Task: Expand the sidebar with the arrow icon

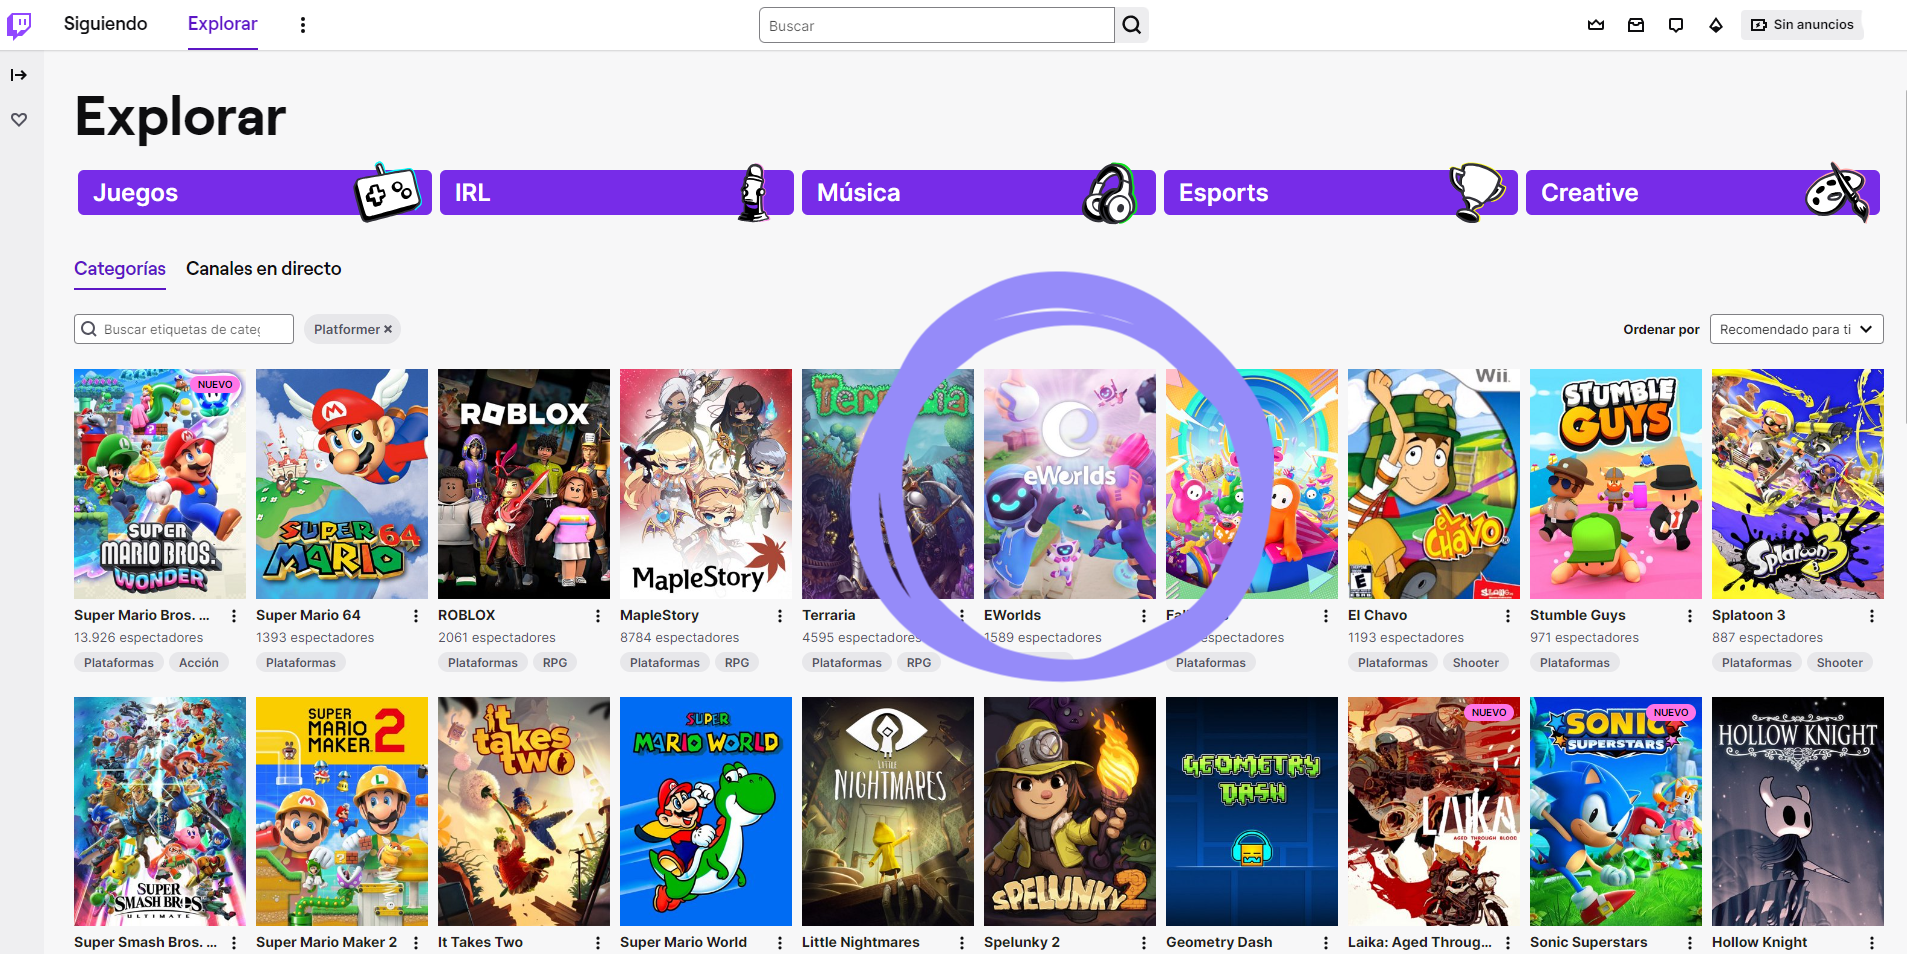Action: pos(19,73)
